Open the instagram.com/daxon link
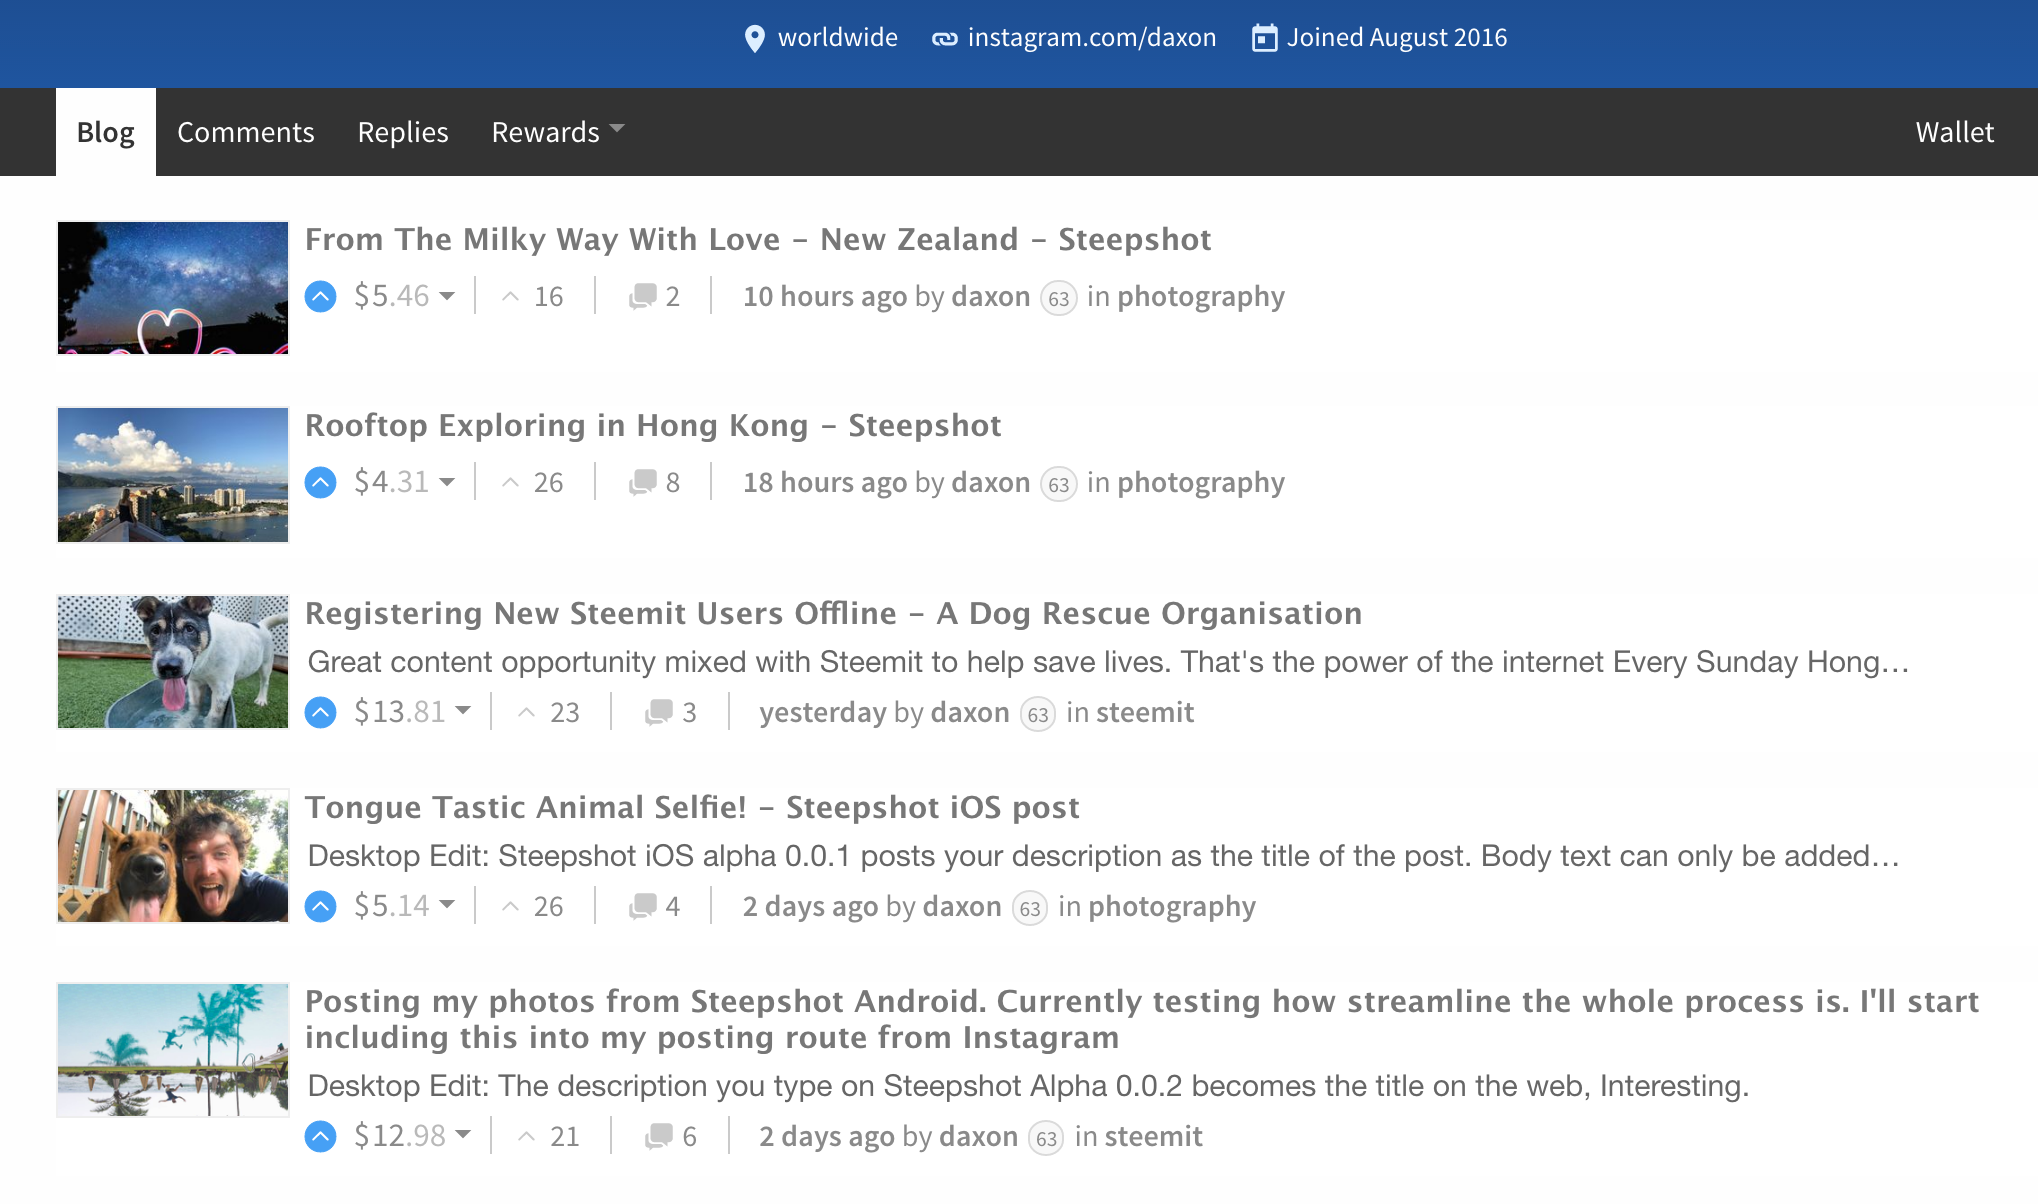Image resolution: width=2038 pixels, height=1204 pixels. point(1092,38)
